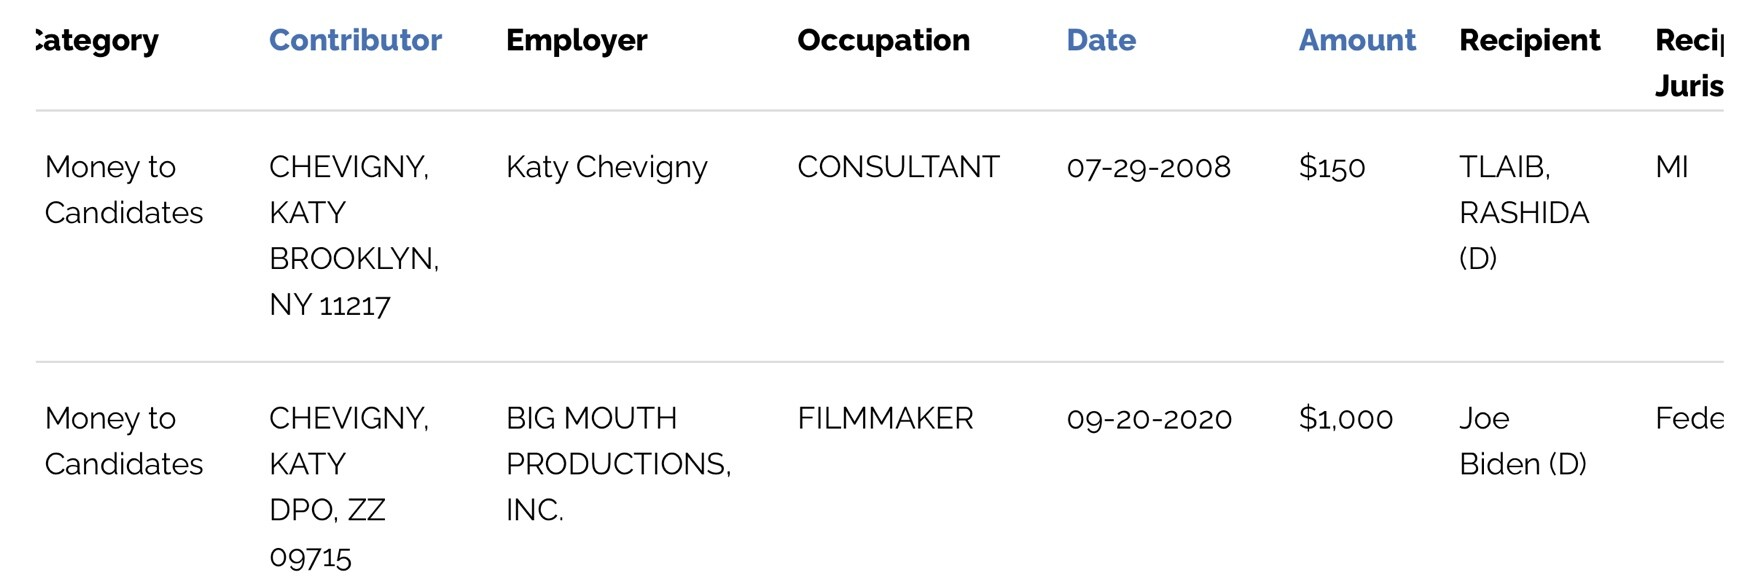Select the 07-29-2008 date cell

pos(1148,167)
